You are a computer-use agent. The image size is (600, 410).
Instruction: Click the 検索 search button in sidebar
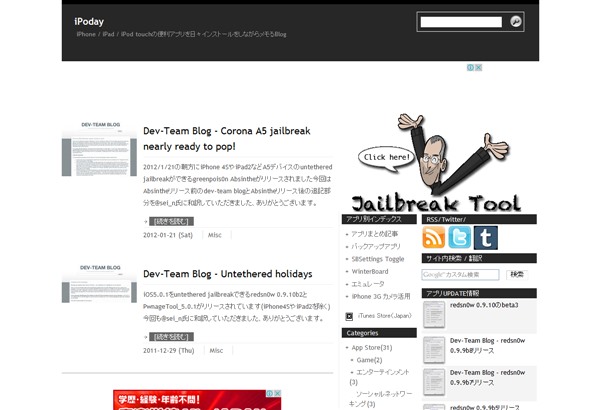tap(517, 274)
